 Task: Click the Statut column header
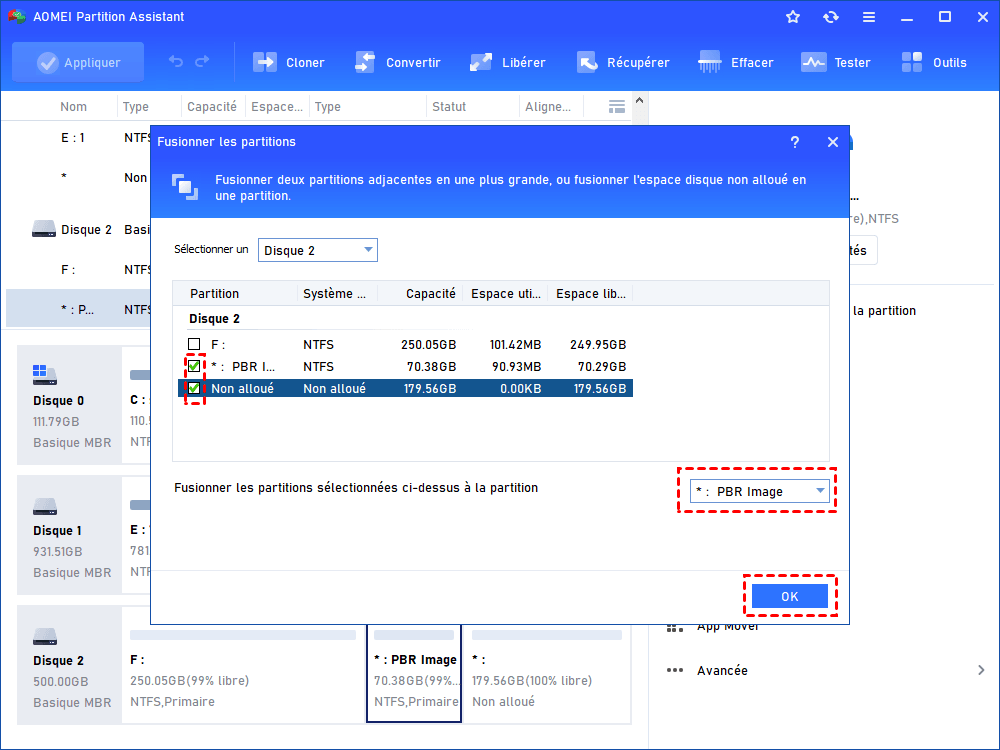click(x=449, y=107)
